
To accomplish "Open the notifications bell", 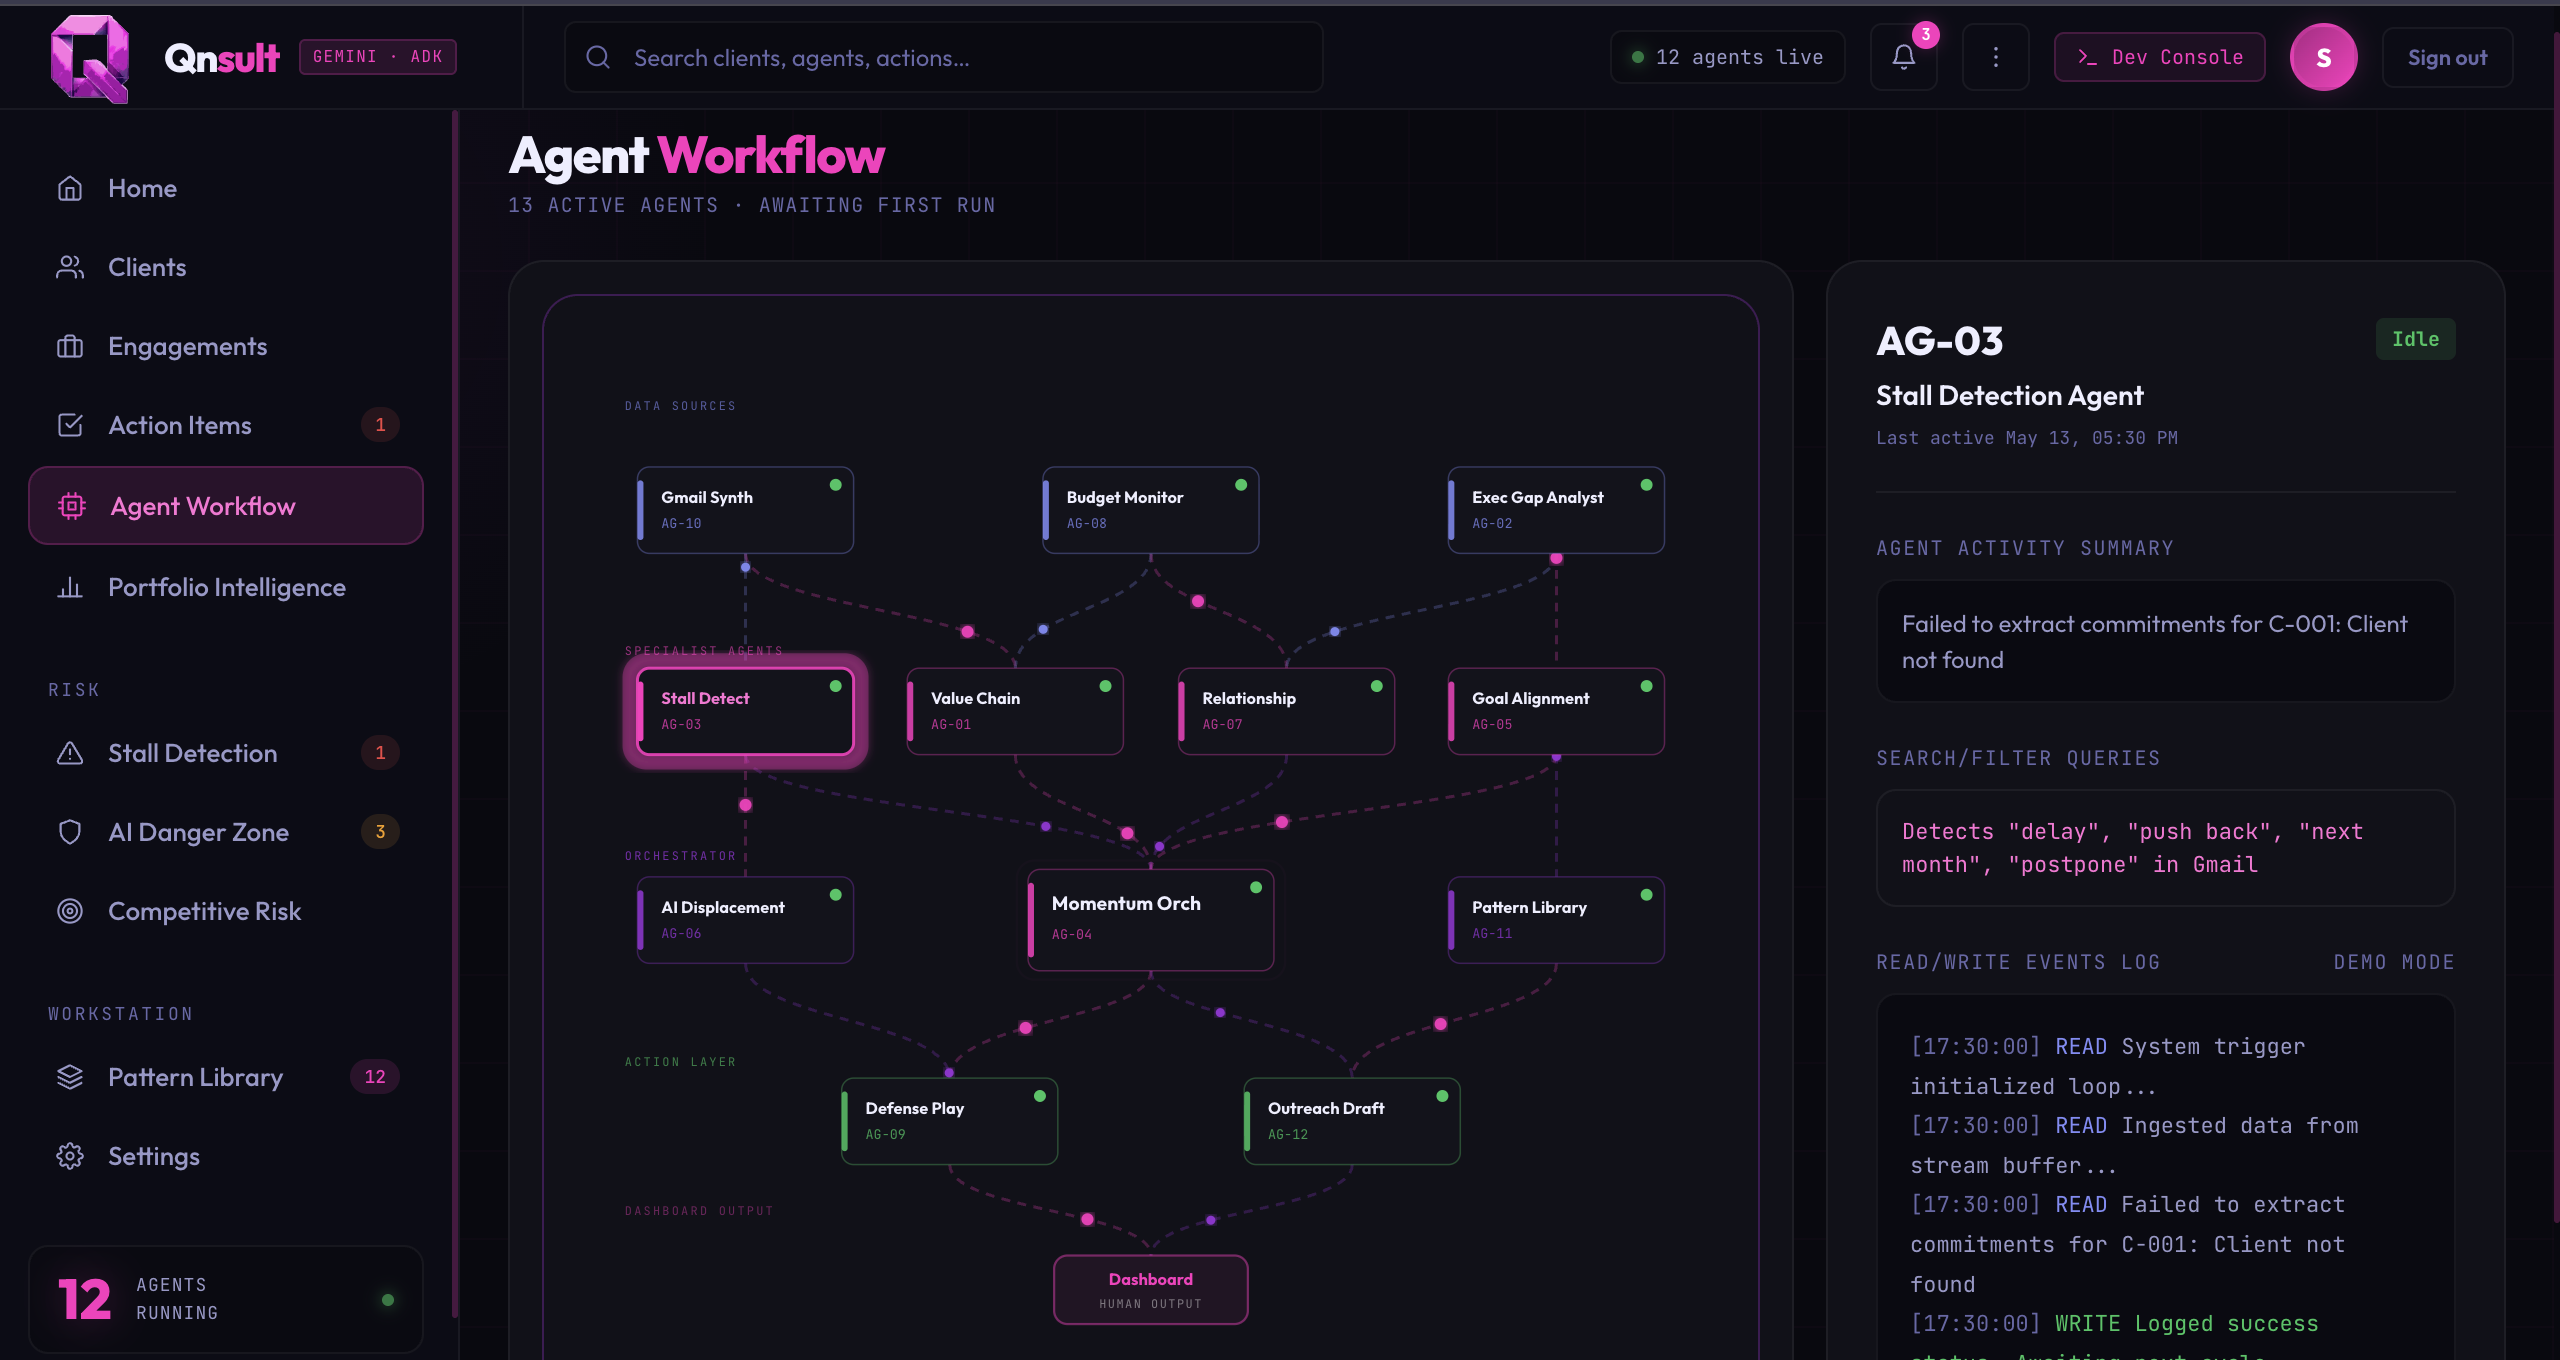I will (x=1904, y=57).
